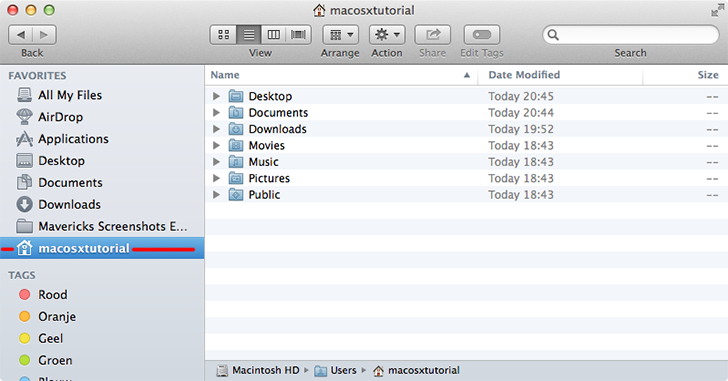Go forward with the right arrow
Viewport: 728px width, 381px height.
coord(44,35)
